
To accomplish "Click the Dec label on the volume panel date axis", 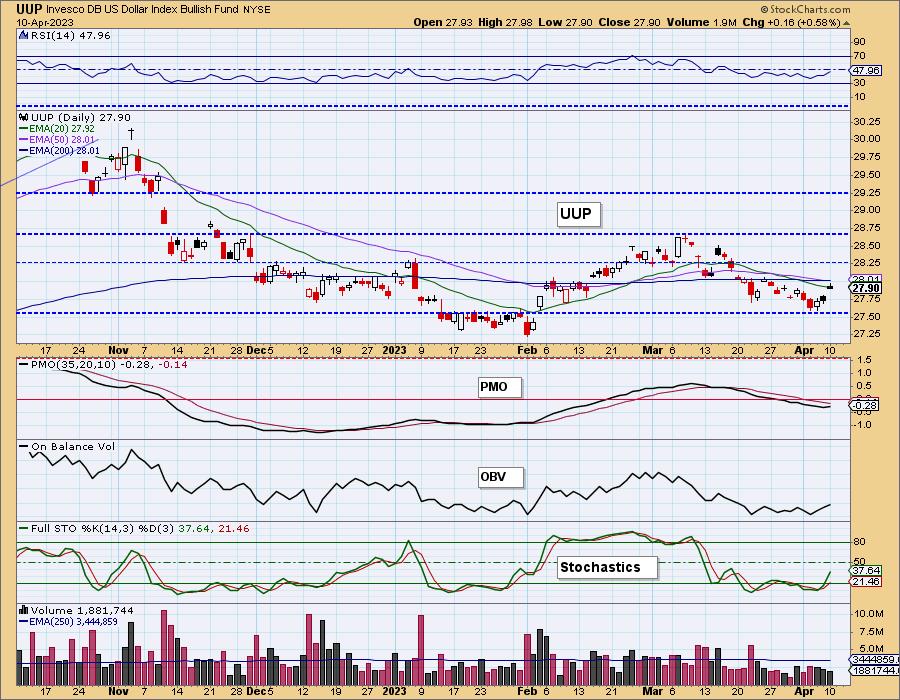I will [256, 691].
